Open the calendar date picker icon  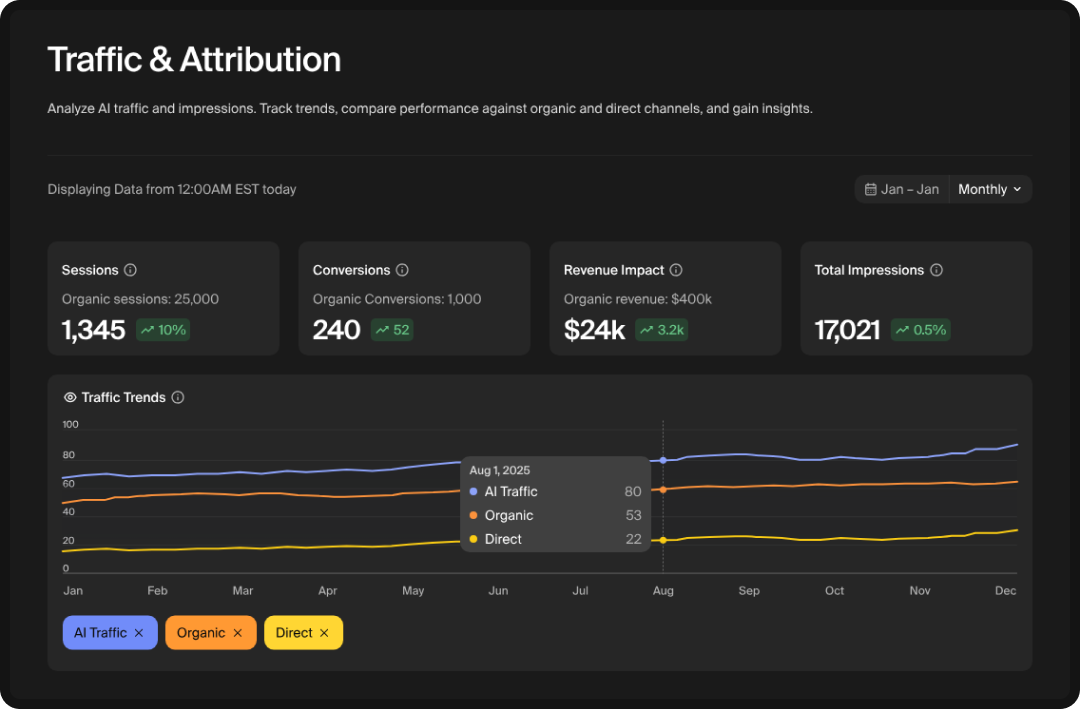tap(871, 188)
